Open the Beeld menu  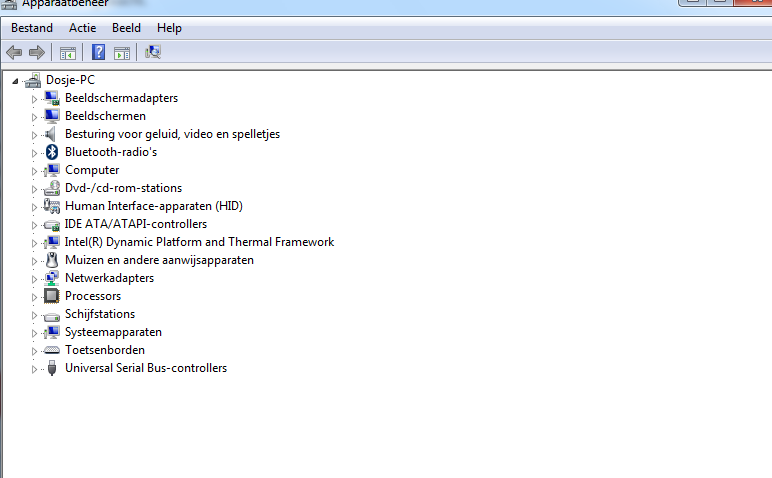point(127,28)
